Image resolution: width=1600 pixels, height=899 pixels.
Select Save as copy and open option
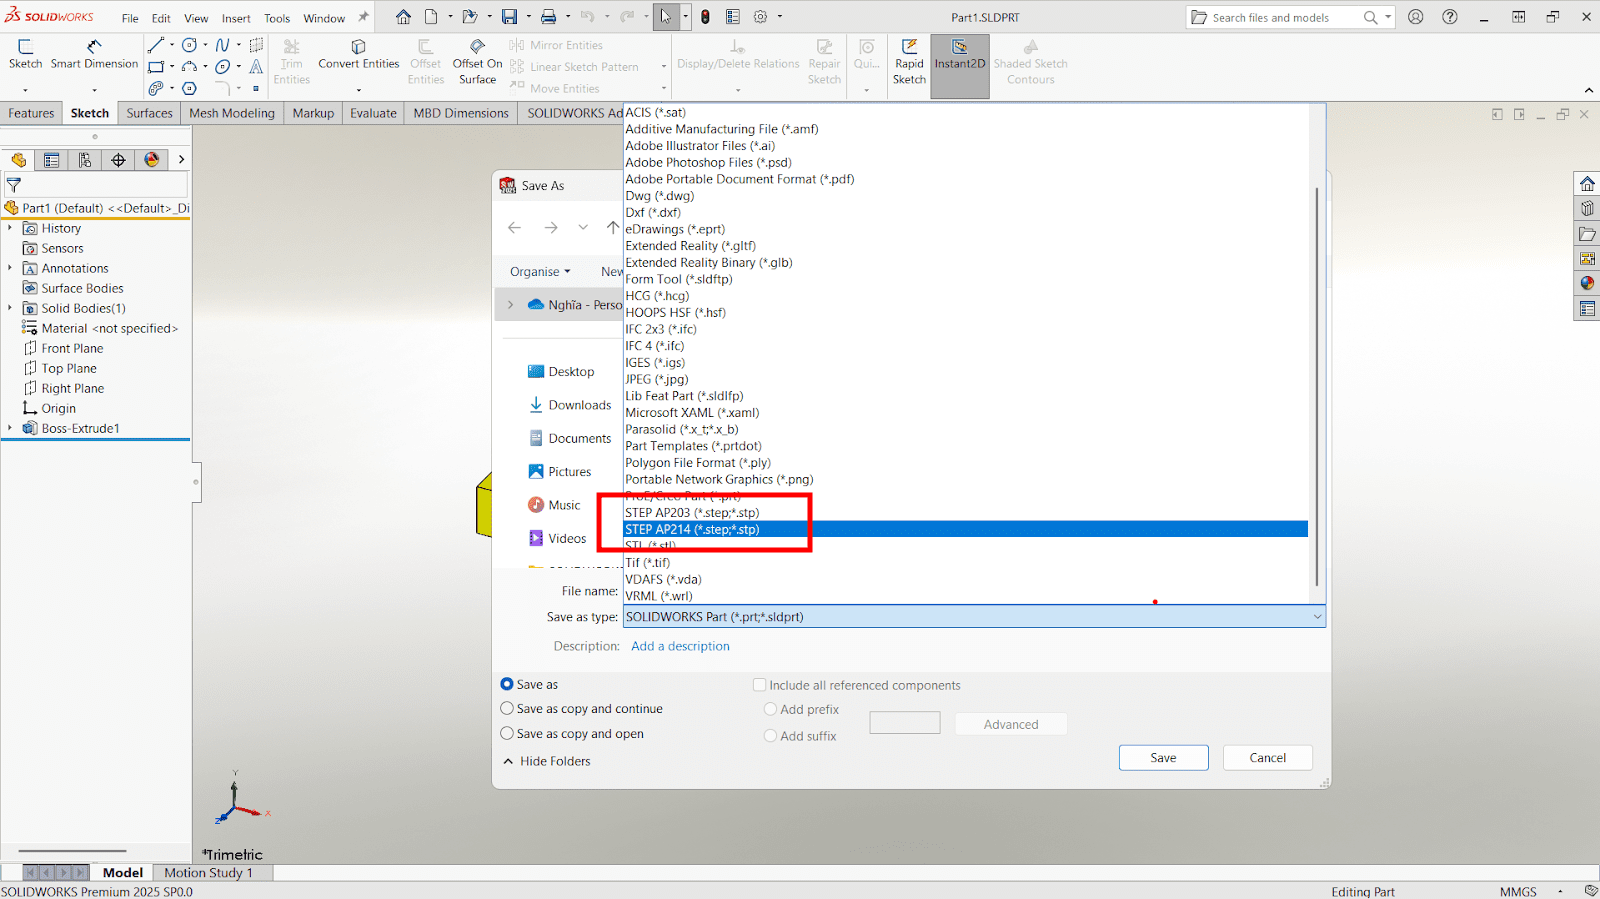(507, 733)
